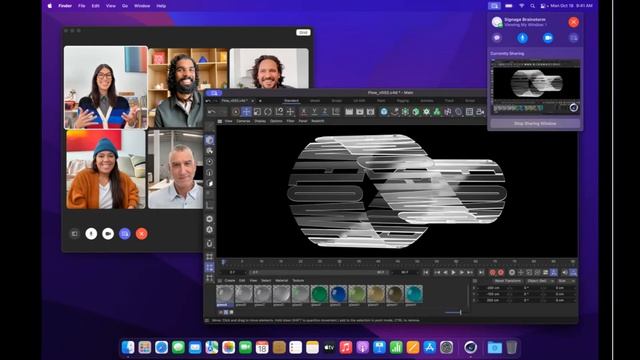Open the Object (Rel) coordinate dropdown
This screenshot has height=360, width=640.
point(539,281)
